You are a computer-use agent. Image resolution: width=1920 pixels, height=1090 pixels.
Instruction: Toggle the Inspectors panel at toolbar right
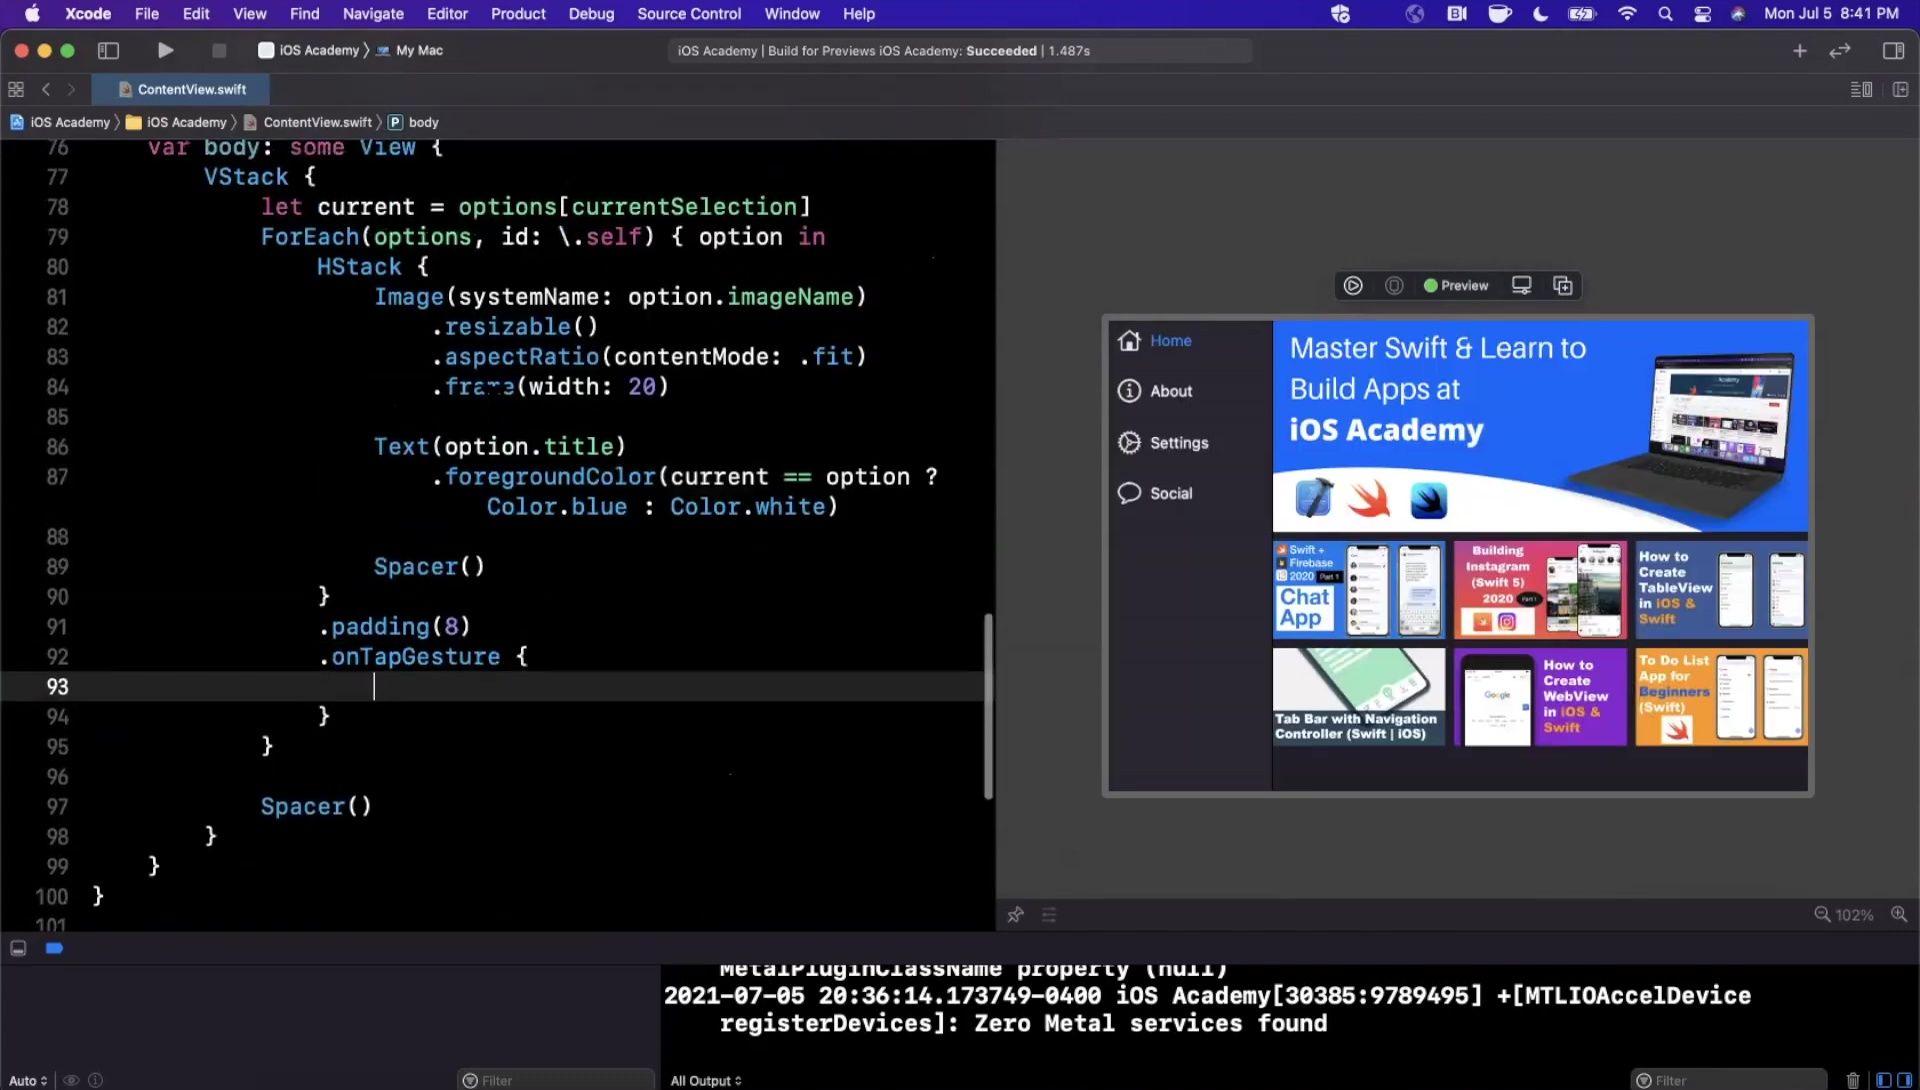tap(1893, 50)
